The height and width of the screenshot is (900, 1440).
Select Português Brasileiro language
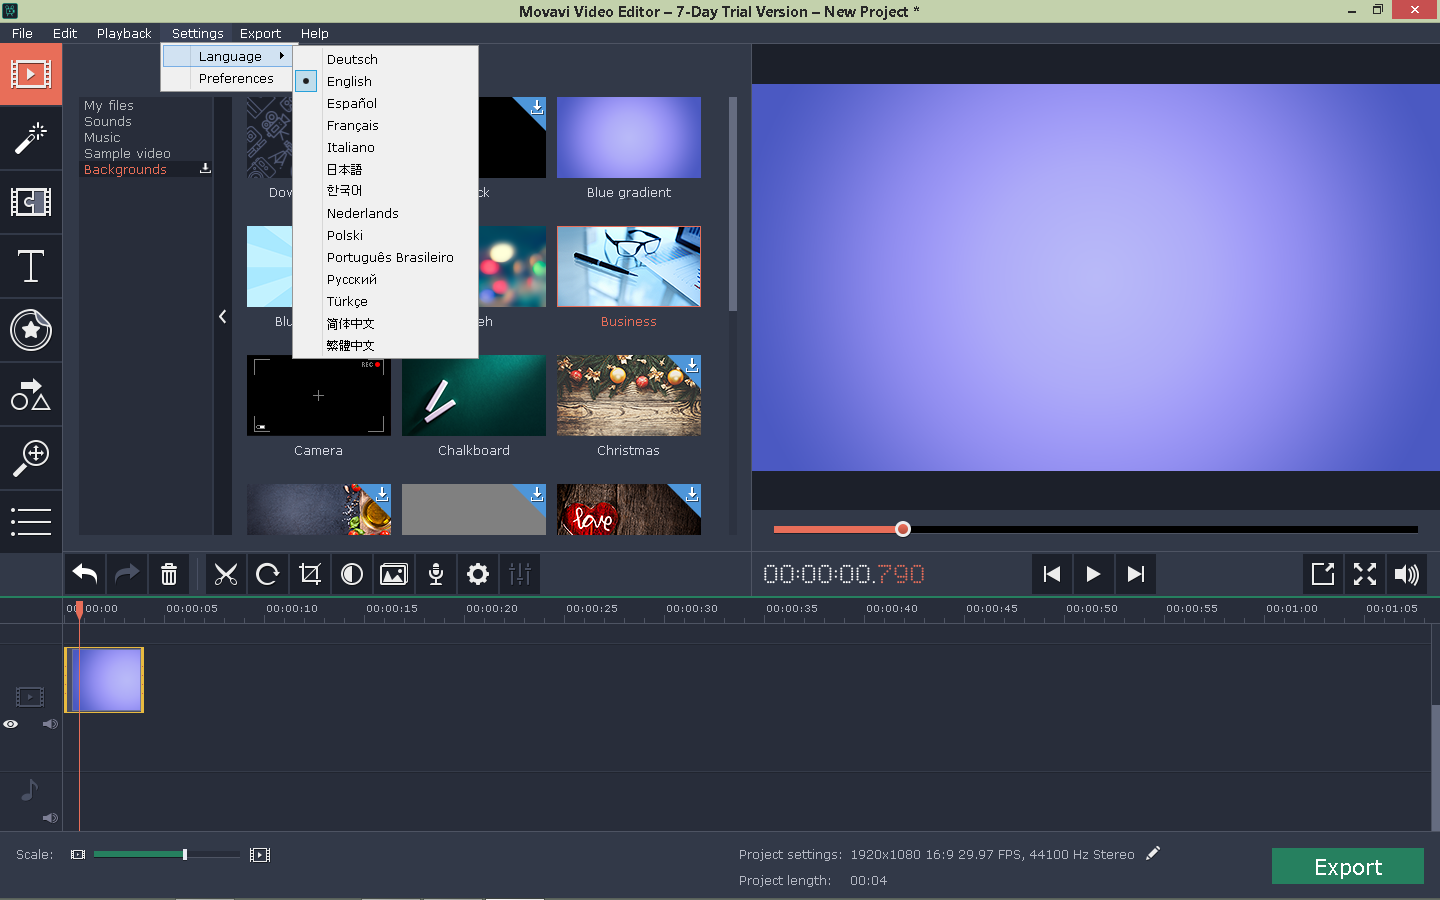pos(390,257)
